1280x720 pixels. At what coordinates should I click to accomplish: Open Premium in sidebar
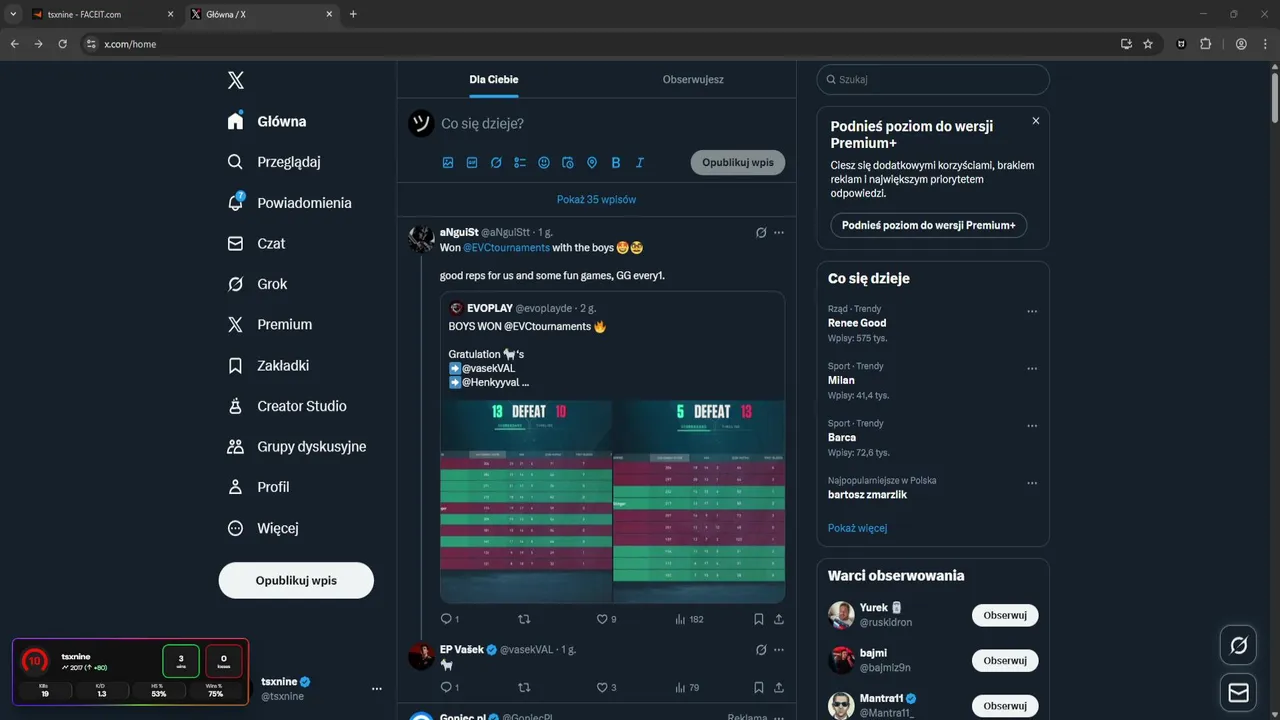[x=269, y=324]
